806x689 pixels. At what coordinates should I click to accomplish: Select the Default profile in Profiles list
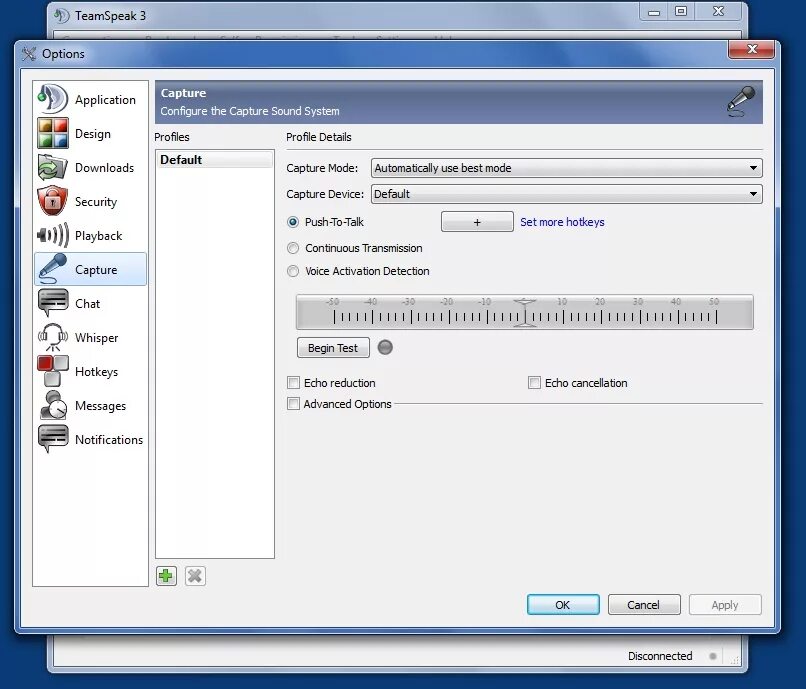tap(215, 159)
